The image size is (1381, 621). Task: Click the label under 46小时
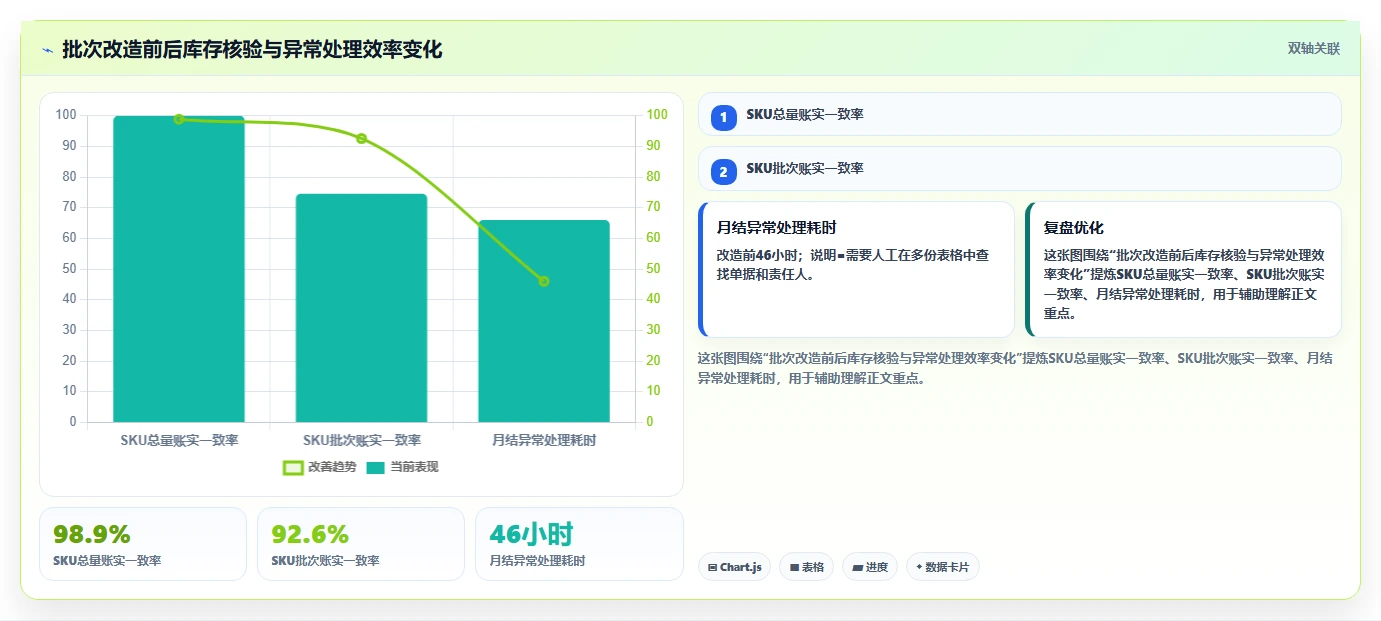coord(538,561)
